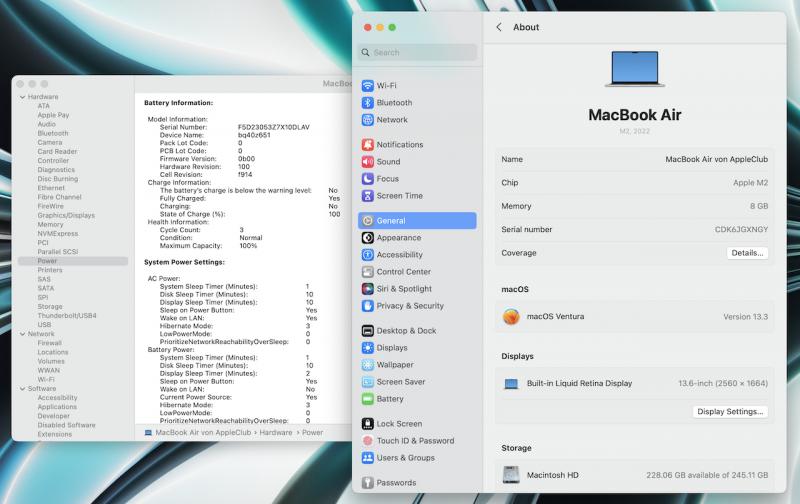This screenshot has width=800, height=504.
Task: Open Privacy & Security settings
Action: [410, 306]
